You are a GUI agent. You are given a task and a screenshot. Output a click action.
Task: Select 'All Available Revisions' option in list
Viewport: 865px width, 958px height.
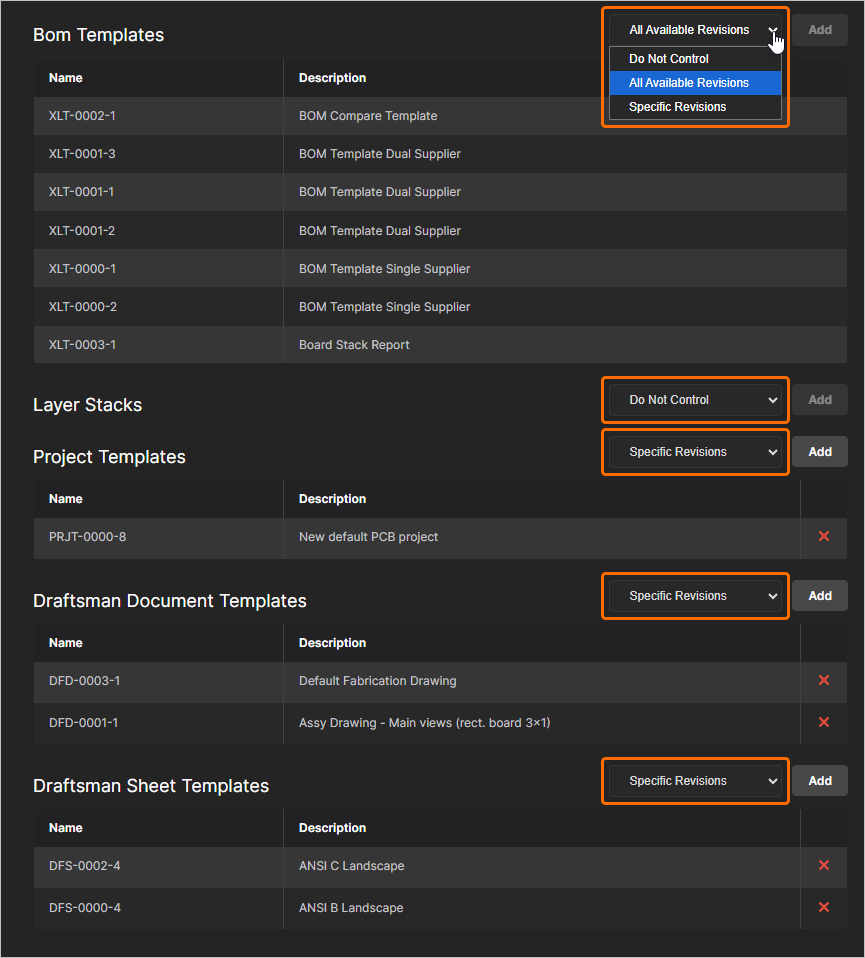689,83
